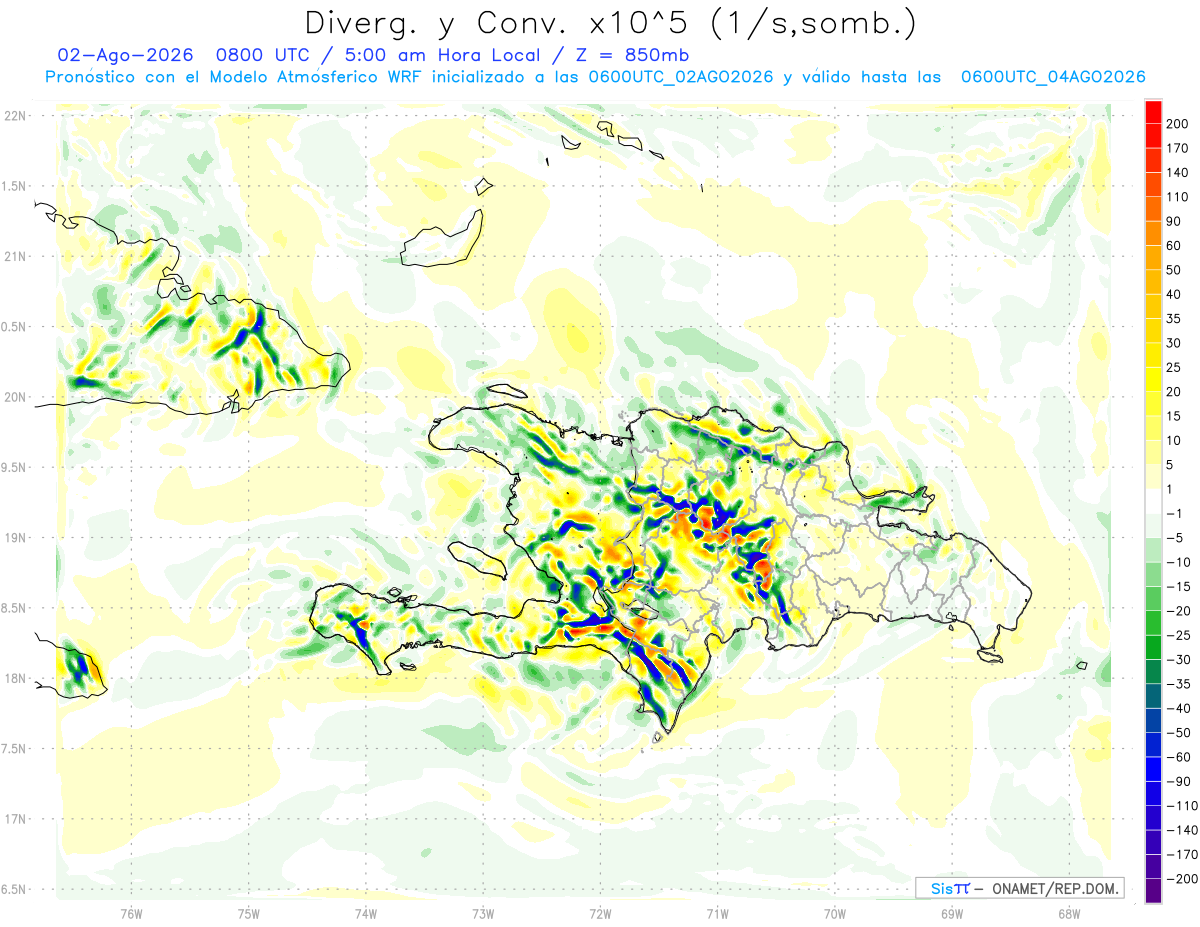
Task: Click the '35' color scale value
Action: pyautogui.click(x=1174, y=319)
